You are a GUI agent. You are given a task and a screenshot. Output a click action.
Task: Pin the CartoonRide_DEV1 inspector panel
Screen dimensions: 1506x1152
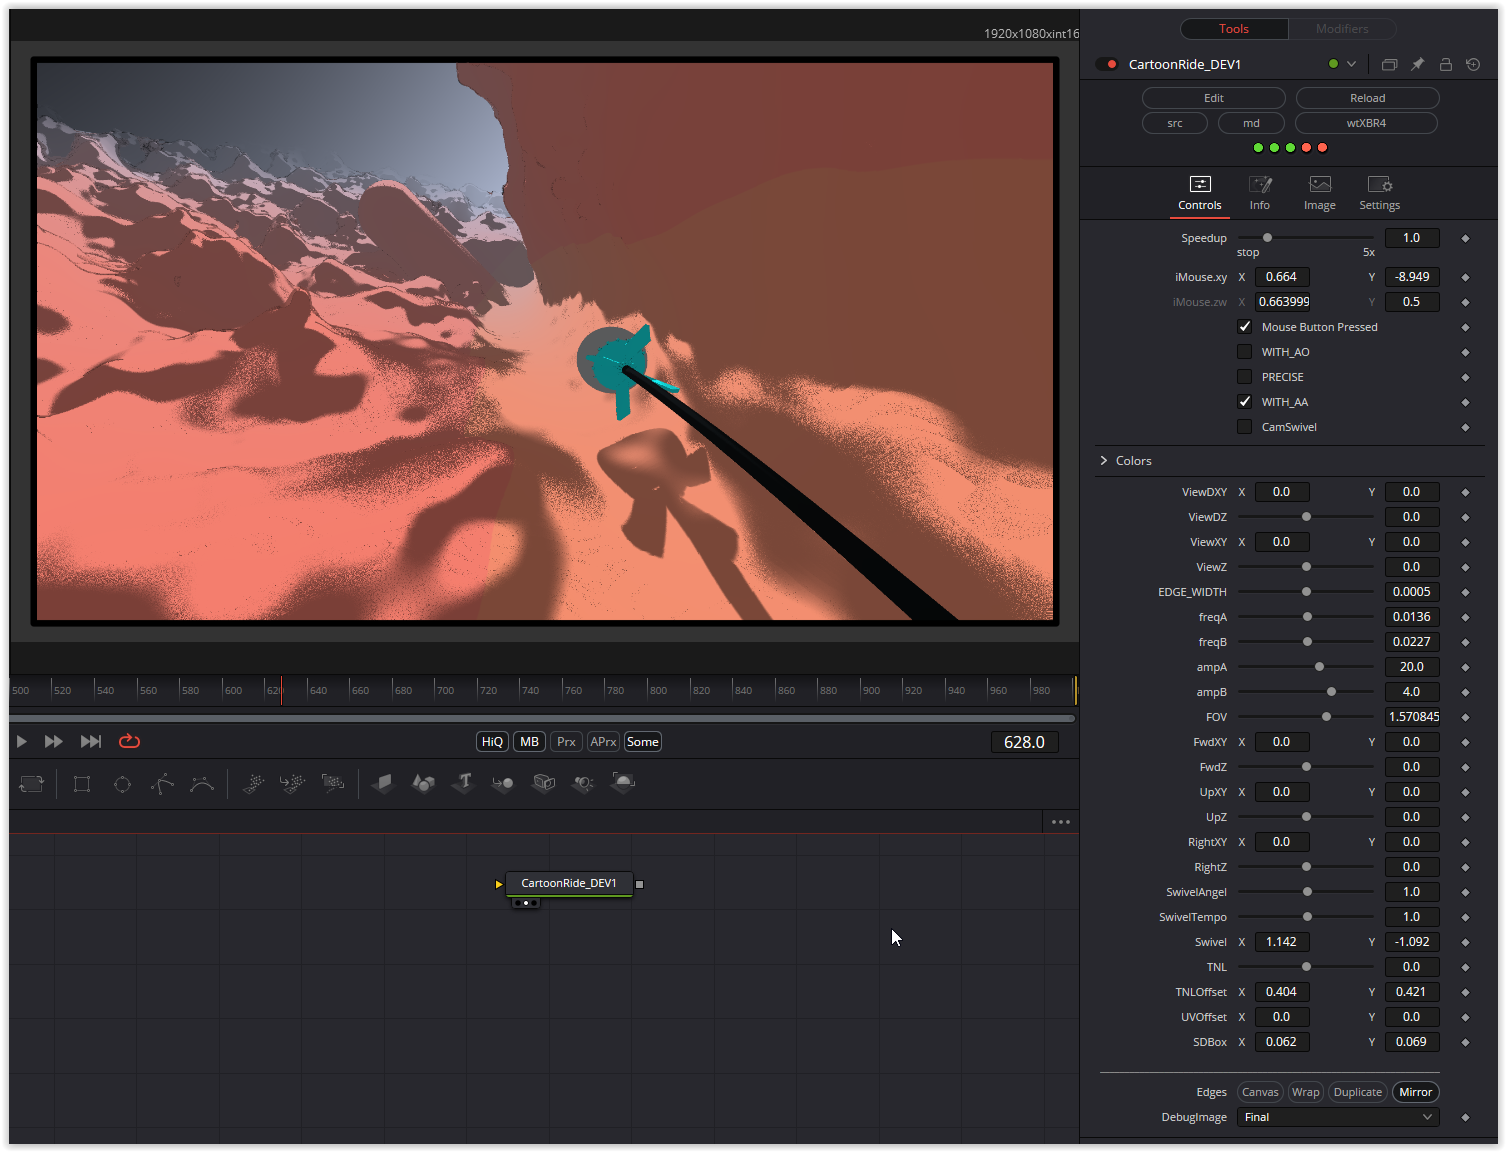pos(1417,63)
